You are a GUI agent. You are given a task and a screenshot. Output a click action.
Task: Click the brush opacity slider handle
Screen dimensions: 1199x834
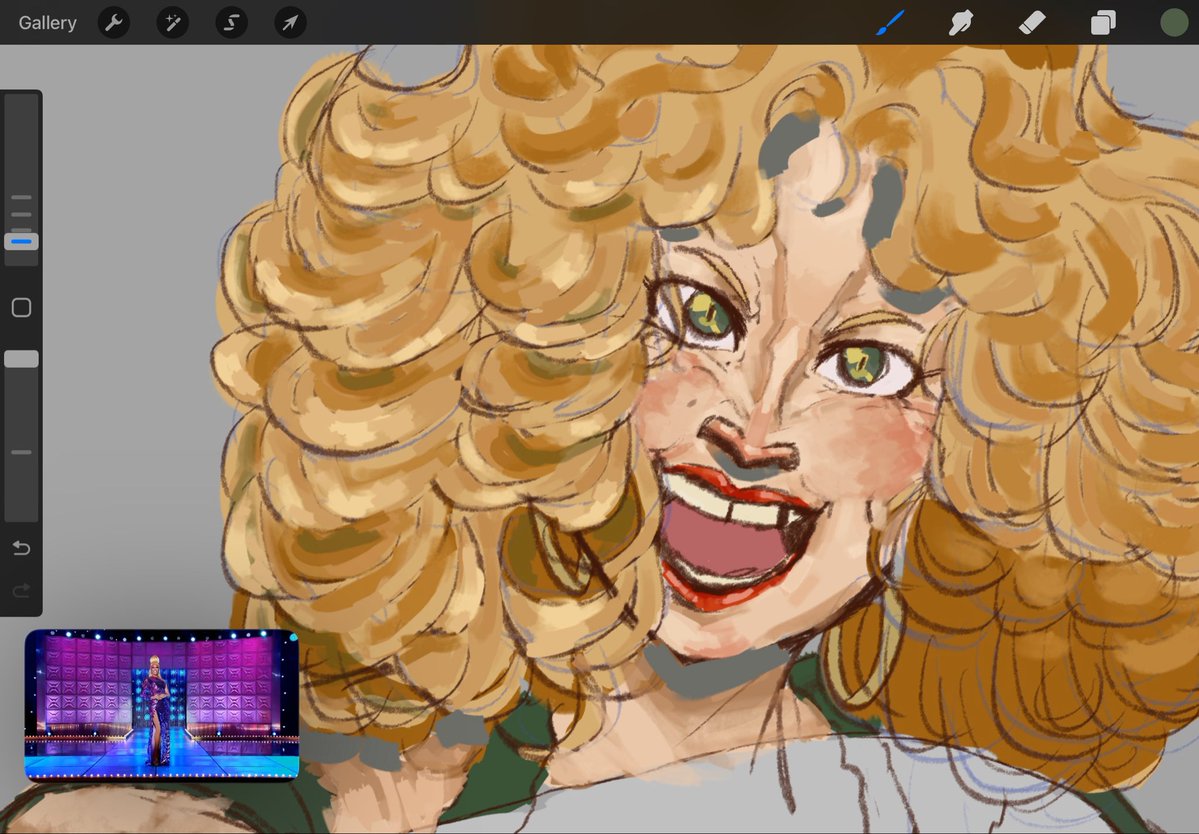coord(21,359)
